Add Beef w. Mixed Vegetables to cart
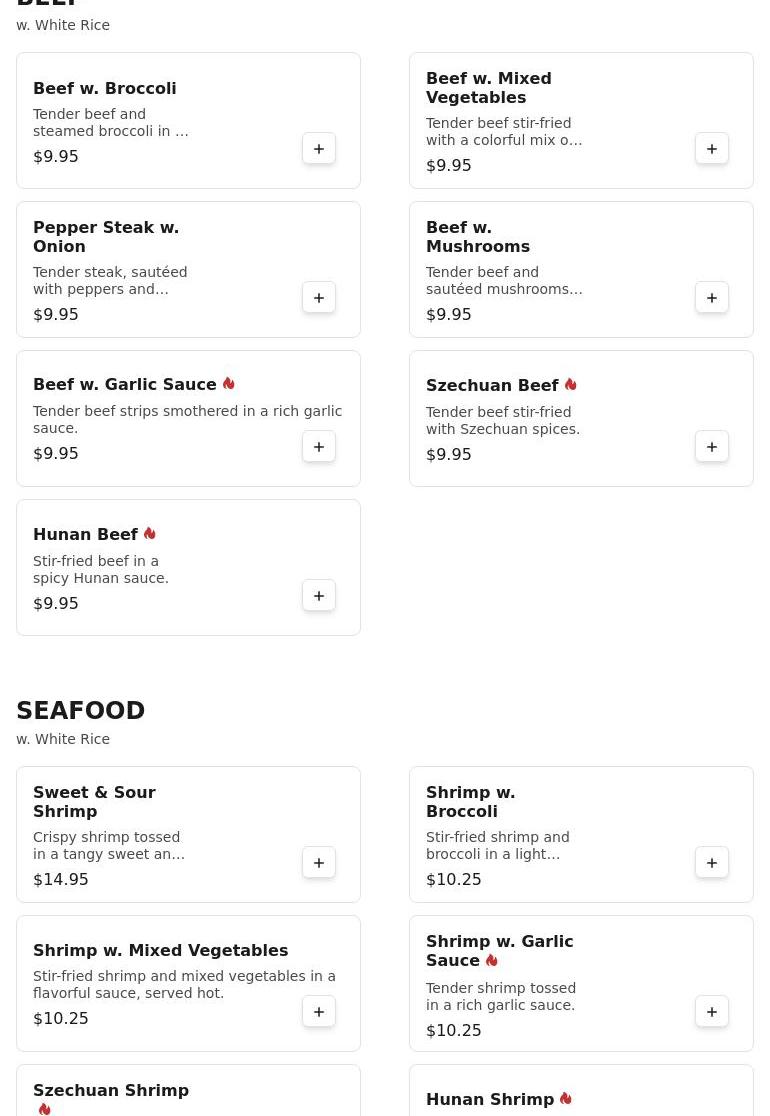This screenshot has width=770, height=1116. coord(712,149)
